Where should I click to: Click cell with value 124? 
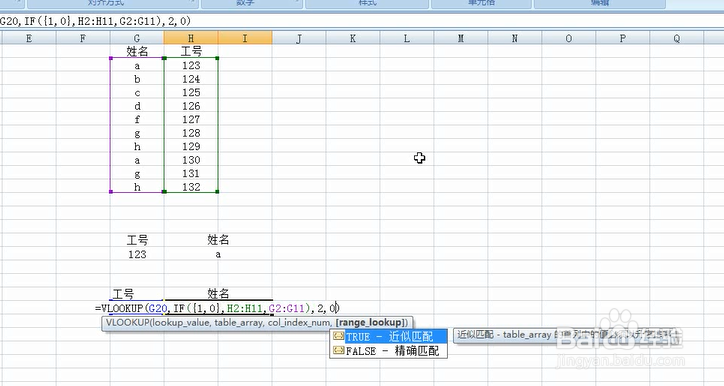tap(191, 79)
